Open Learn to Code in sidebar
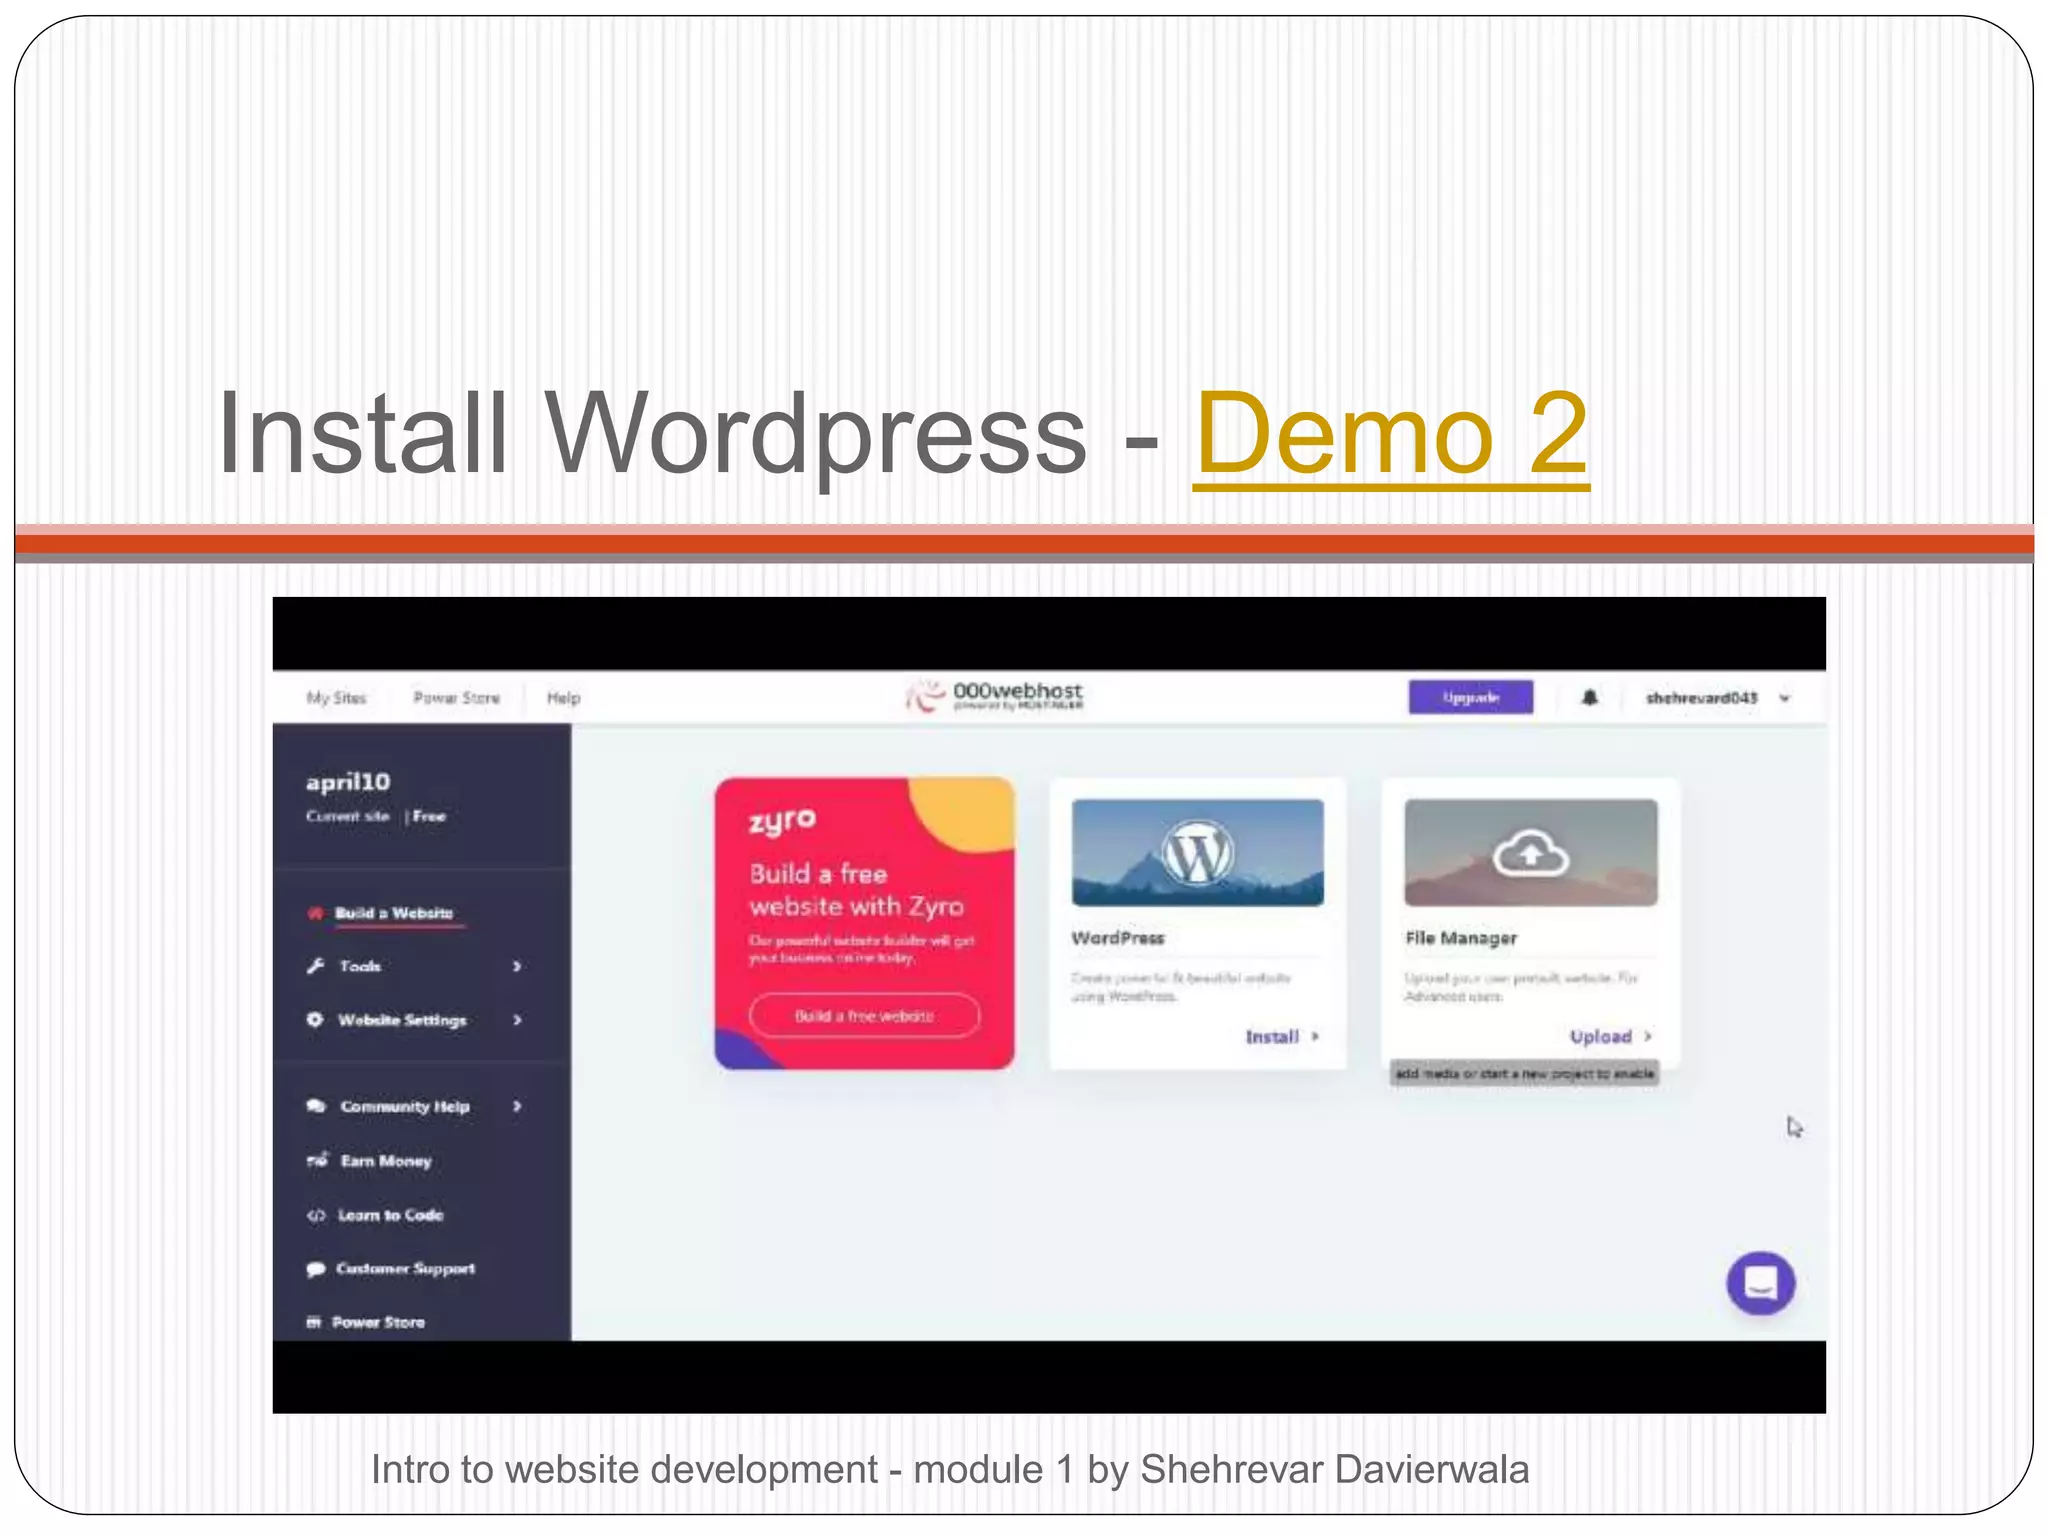2048x1536 pixels. click(x=390, y=1215)
